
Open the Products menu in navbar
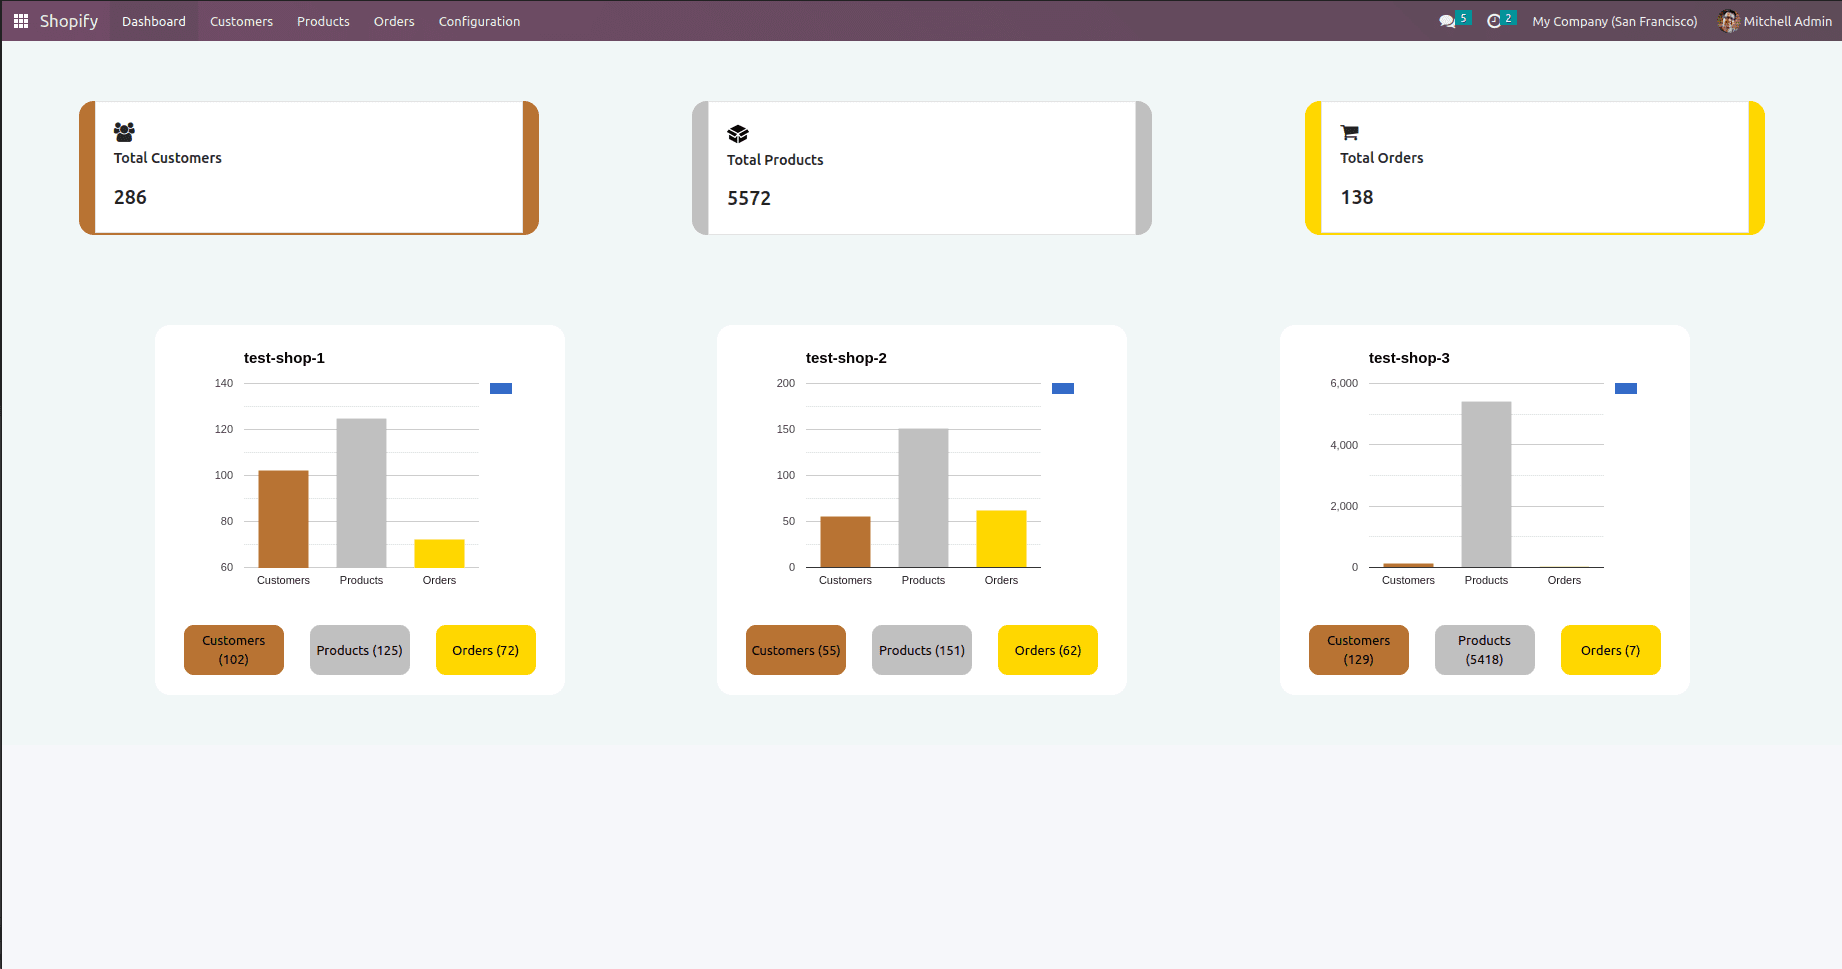323,21
